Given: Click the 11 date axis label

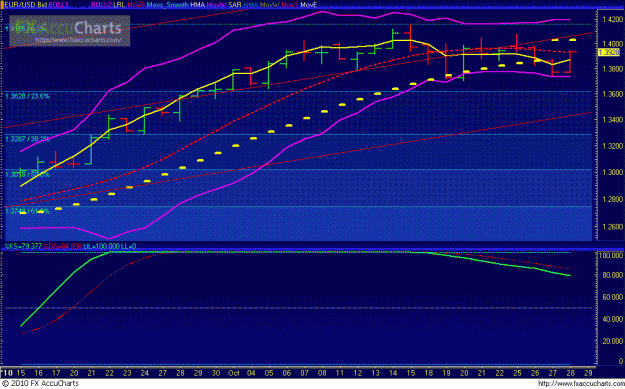Looking at the screenshot, I should [340, 373].
